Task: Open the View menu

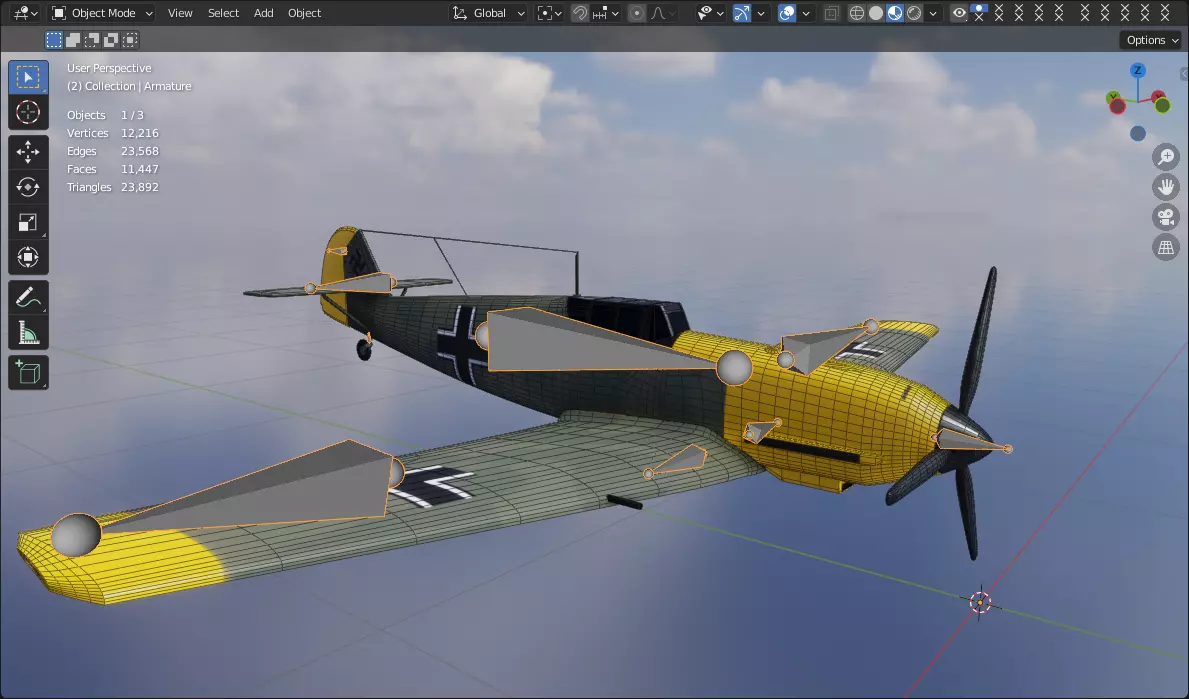Action: pyautogui.click(x=180, y=13)
